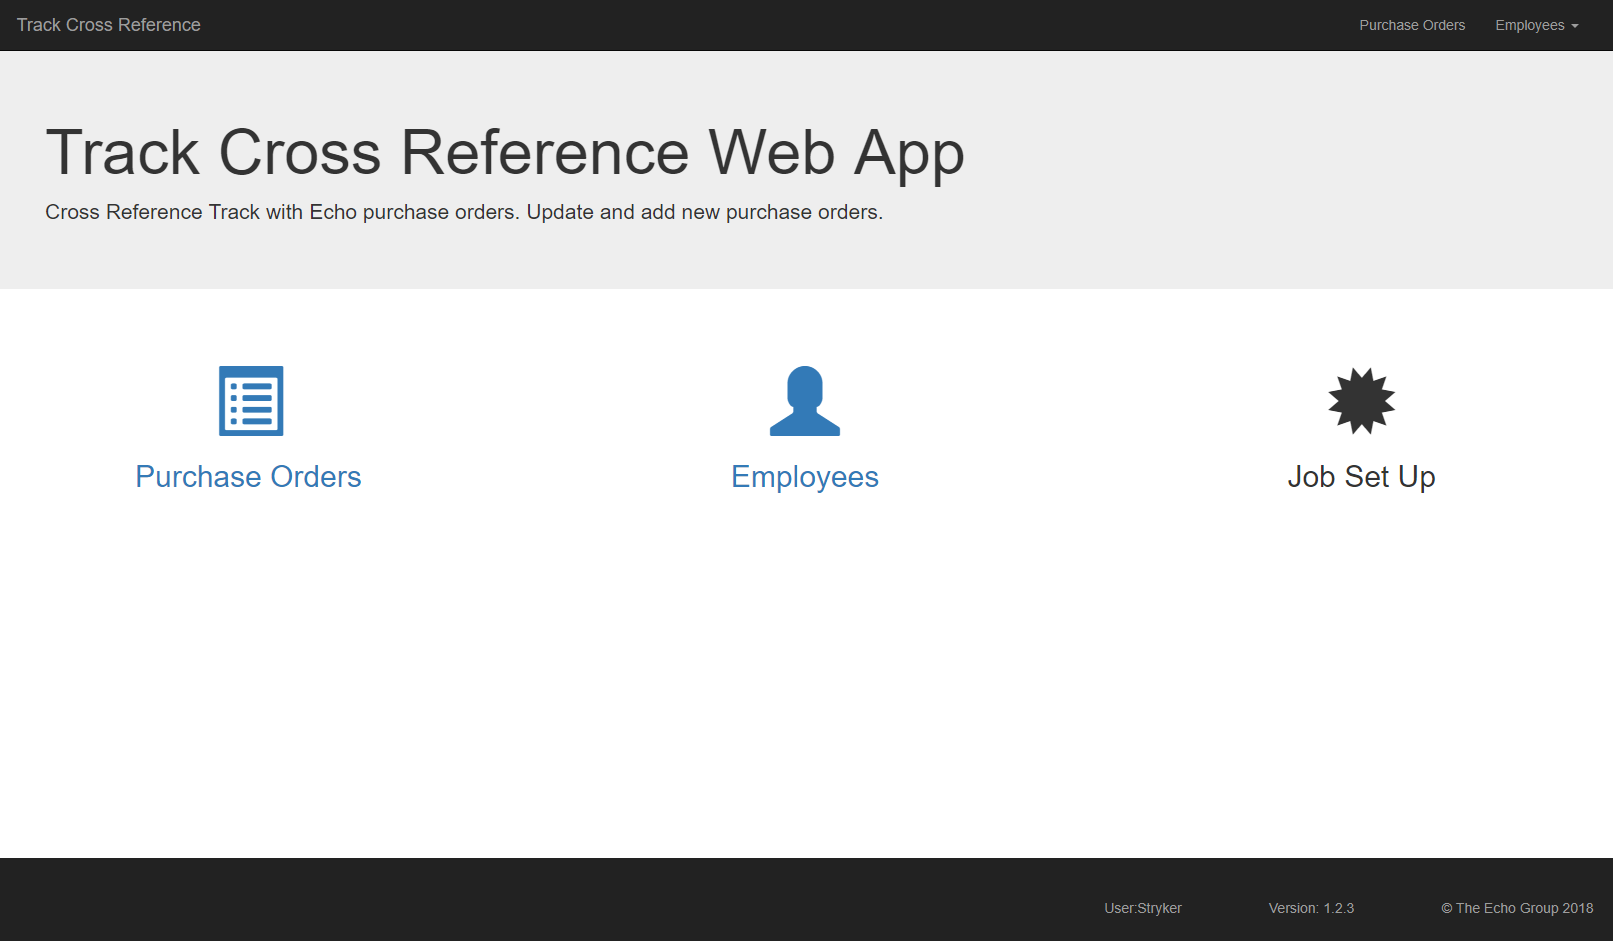This screenshot has width=1613, height=941.
Task: Open Purchase Orders via its blue document icon
Action: [250, 401]
